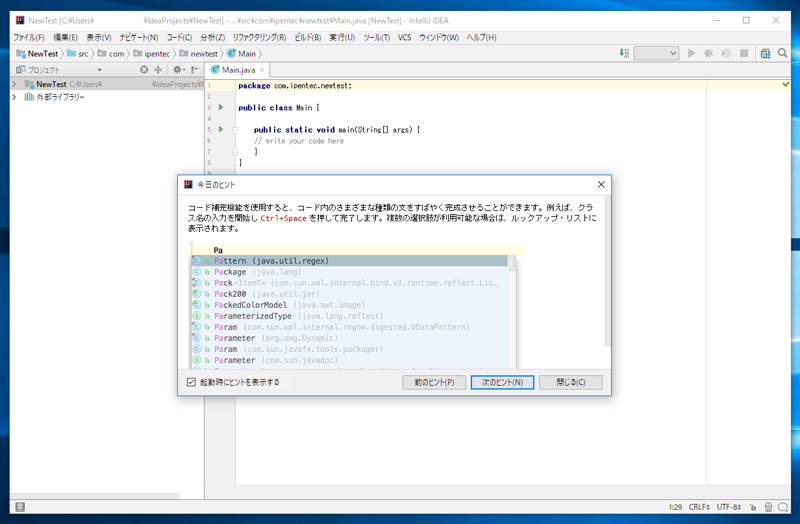Open the ツール(T) menu
Image resolution: width=800 pixels, height=524 pixels.
click(x=377, y=37)
